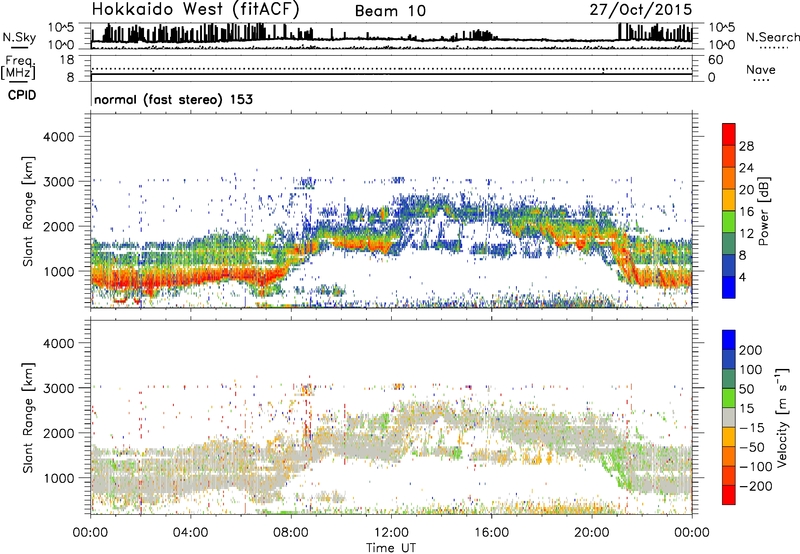
Task: Click the '12' label on Power scale
Action: (x=746, y=234)
